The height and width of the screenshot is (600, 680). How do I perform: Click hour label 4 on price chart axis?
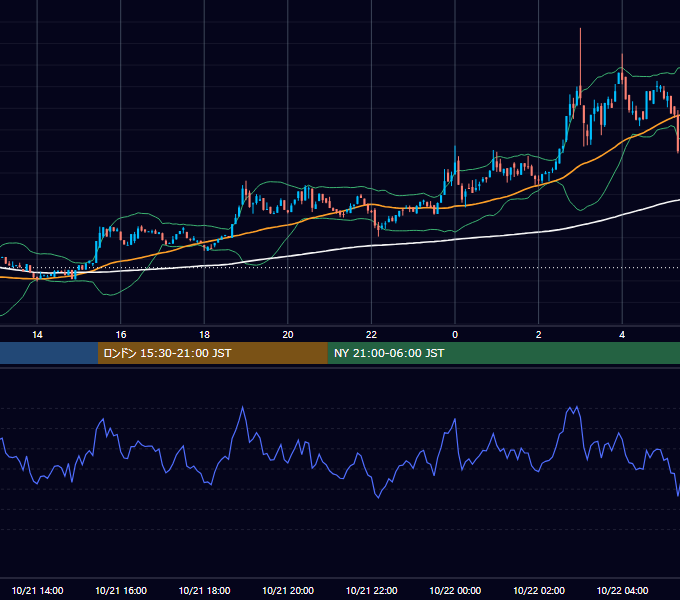click(622, 335)
